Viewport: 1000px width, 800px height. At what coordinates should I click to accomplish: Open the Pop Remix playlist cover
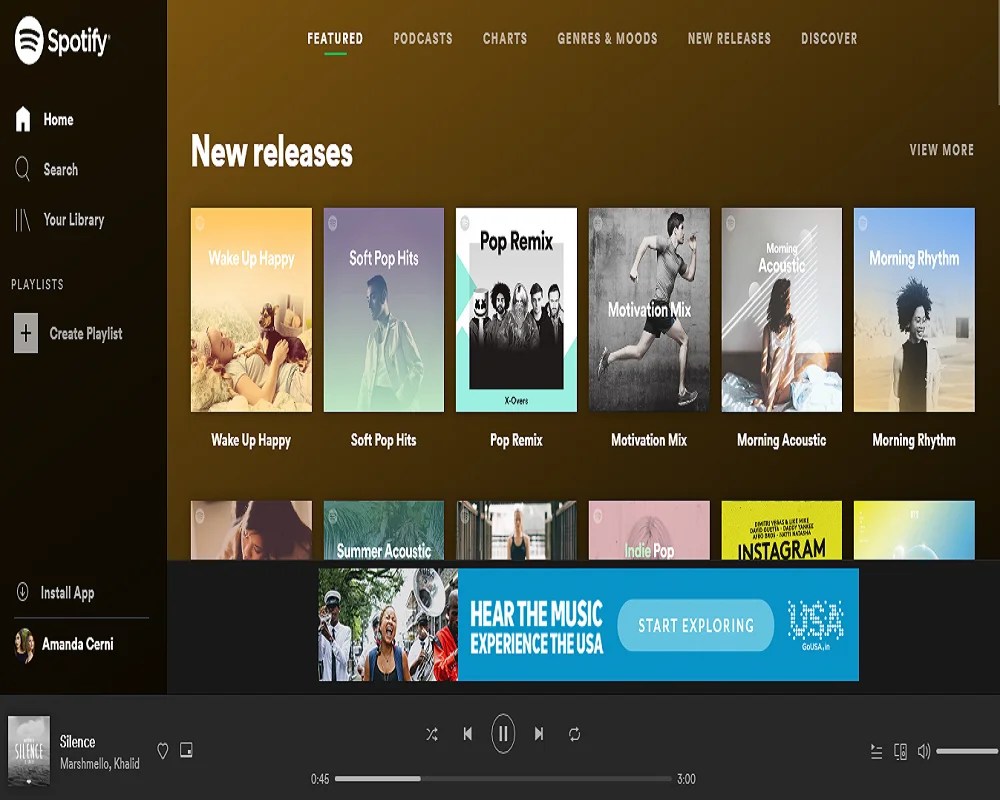pos(517,309)
